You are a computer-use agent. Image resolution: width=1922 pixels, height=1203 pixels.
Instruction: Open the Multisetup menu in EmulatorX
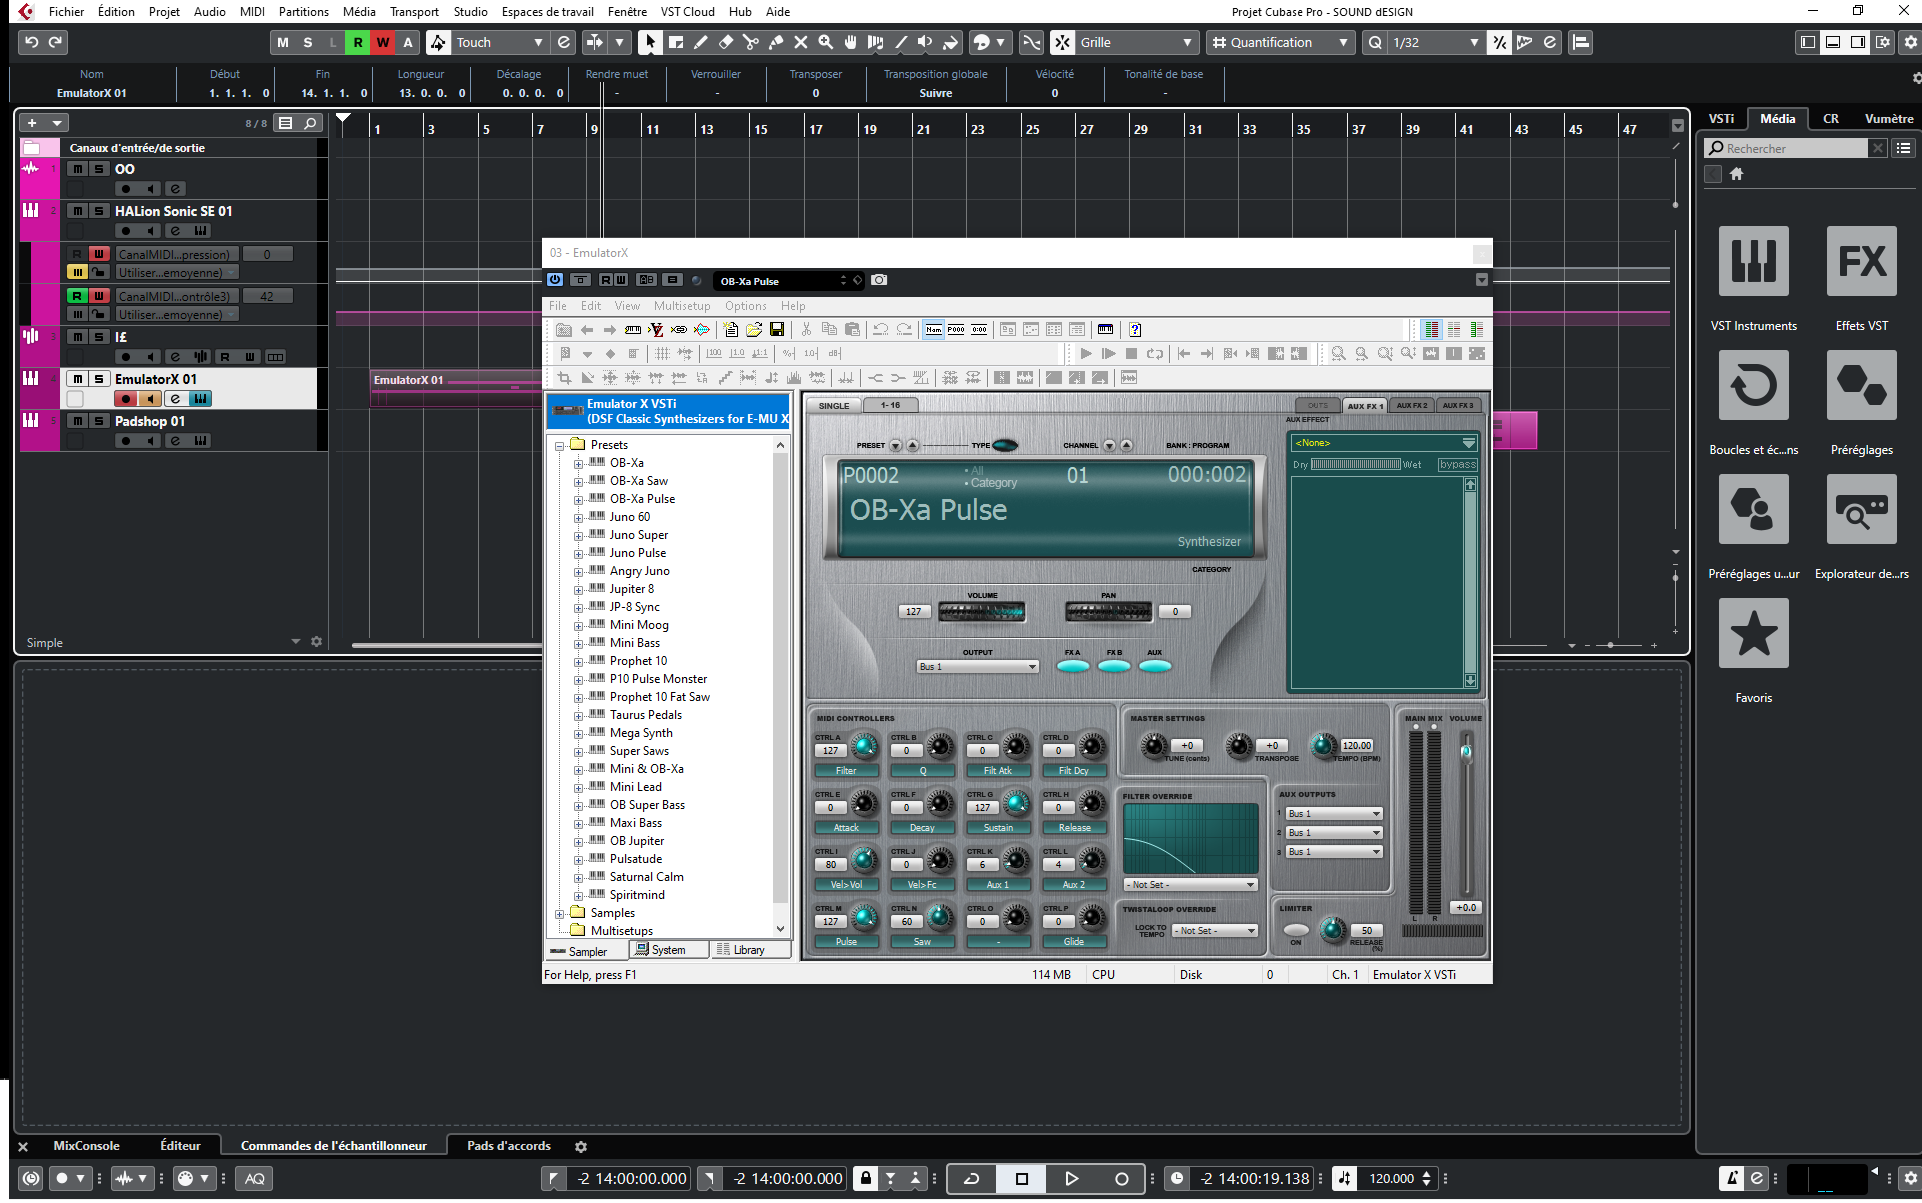pos(682,306)
